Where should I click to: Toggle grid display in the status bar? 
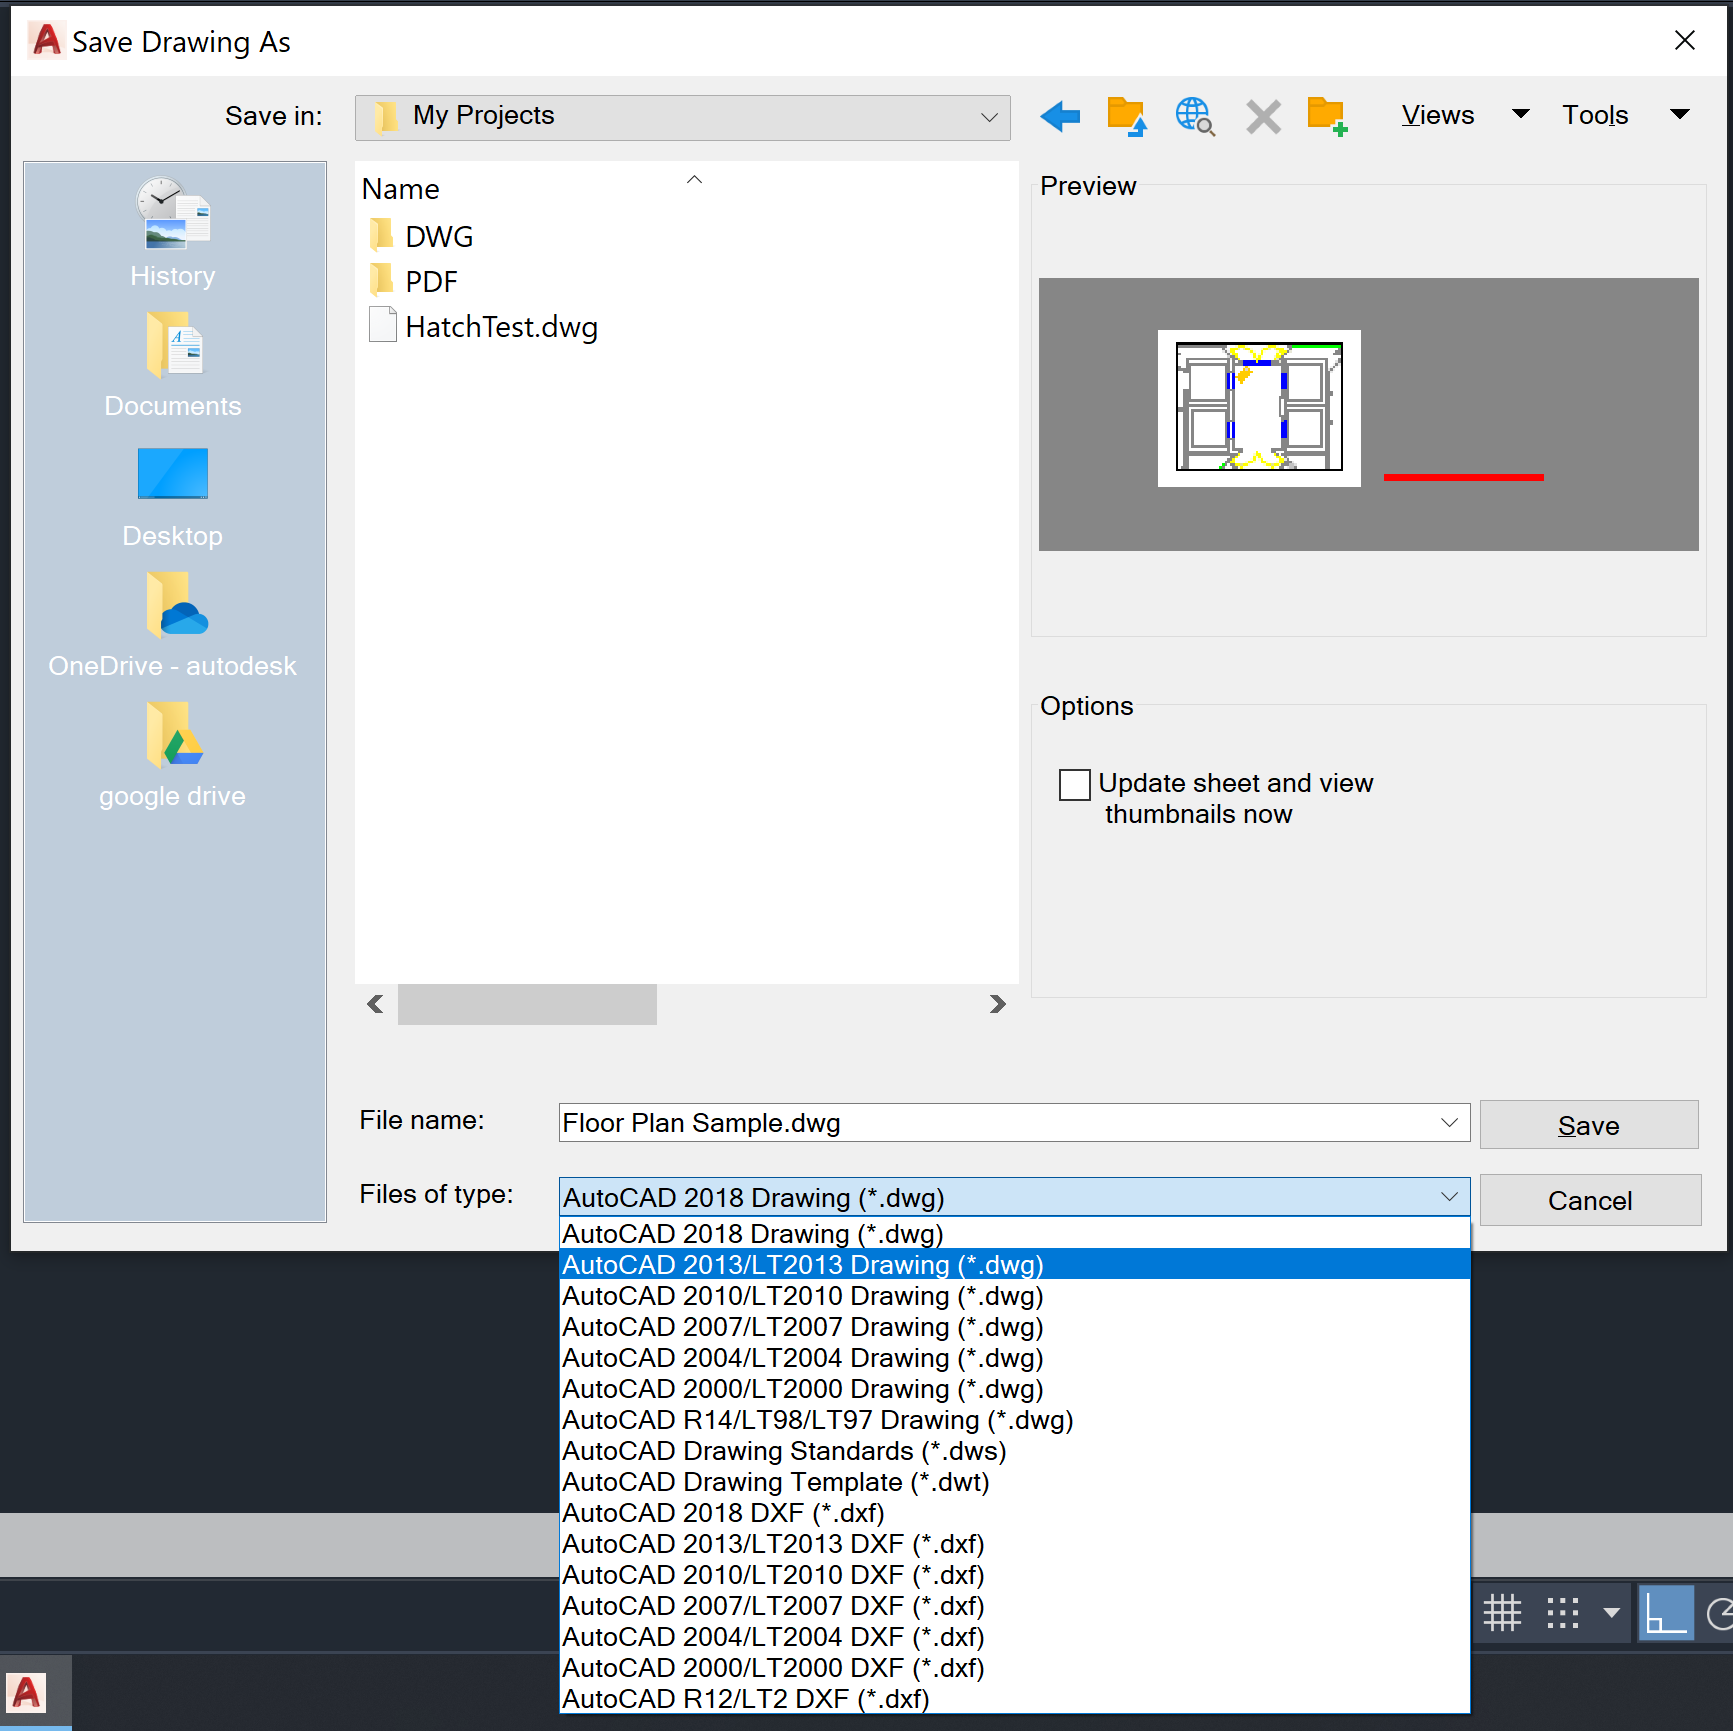(1503, 1612)
